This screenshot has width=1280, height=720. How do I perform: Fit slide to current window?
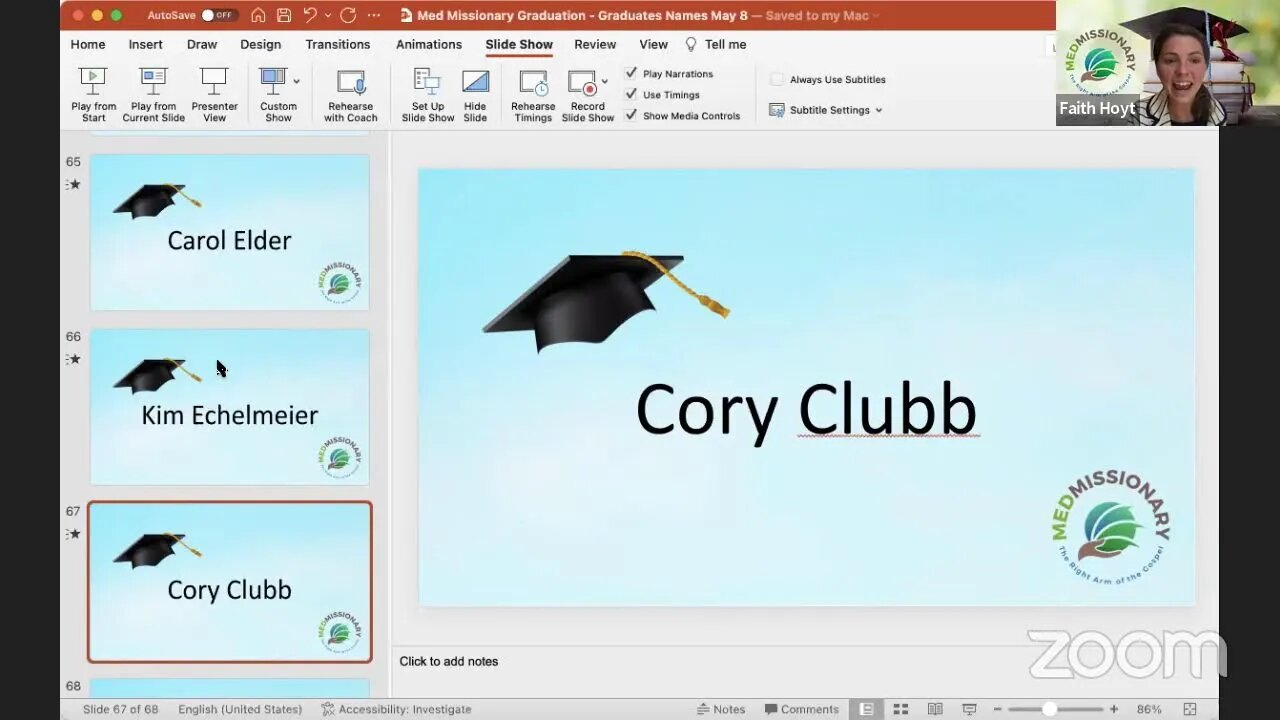(1190, 709)
